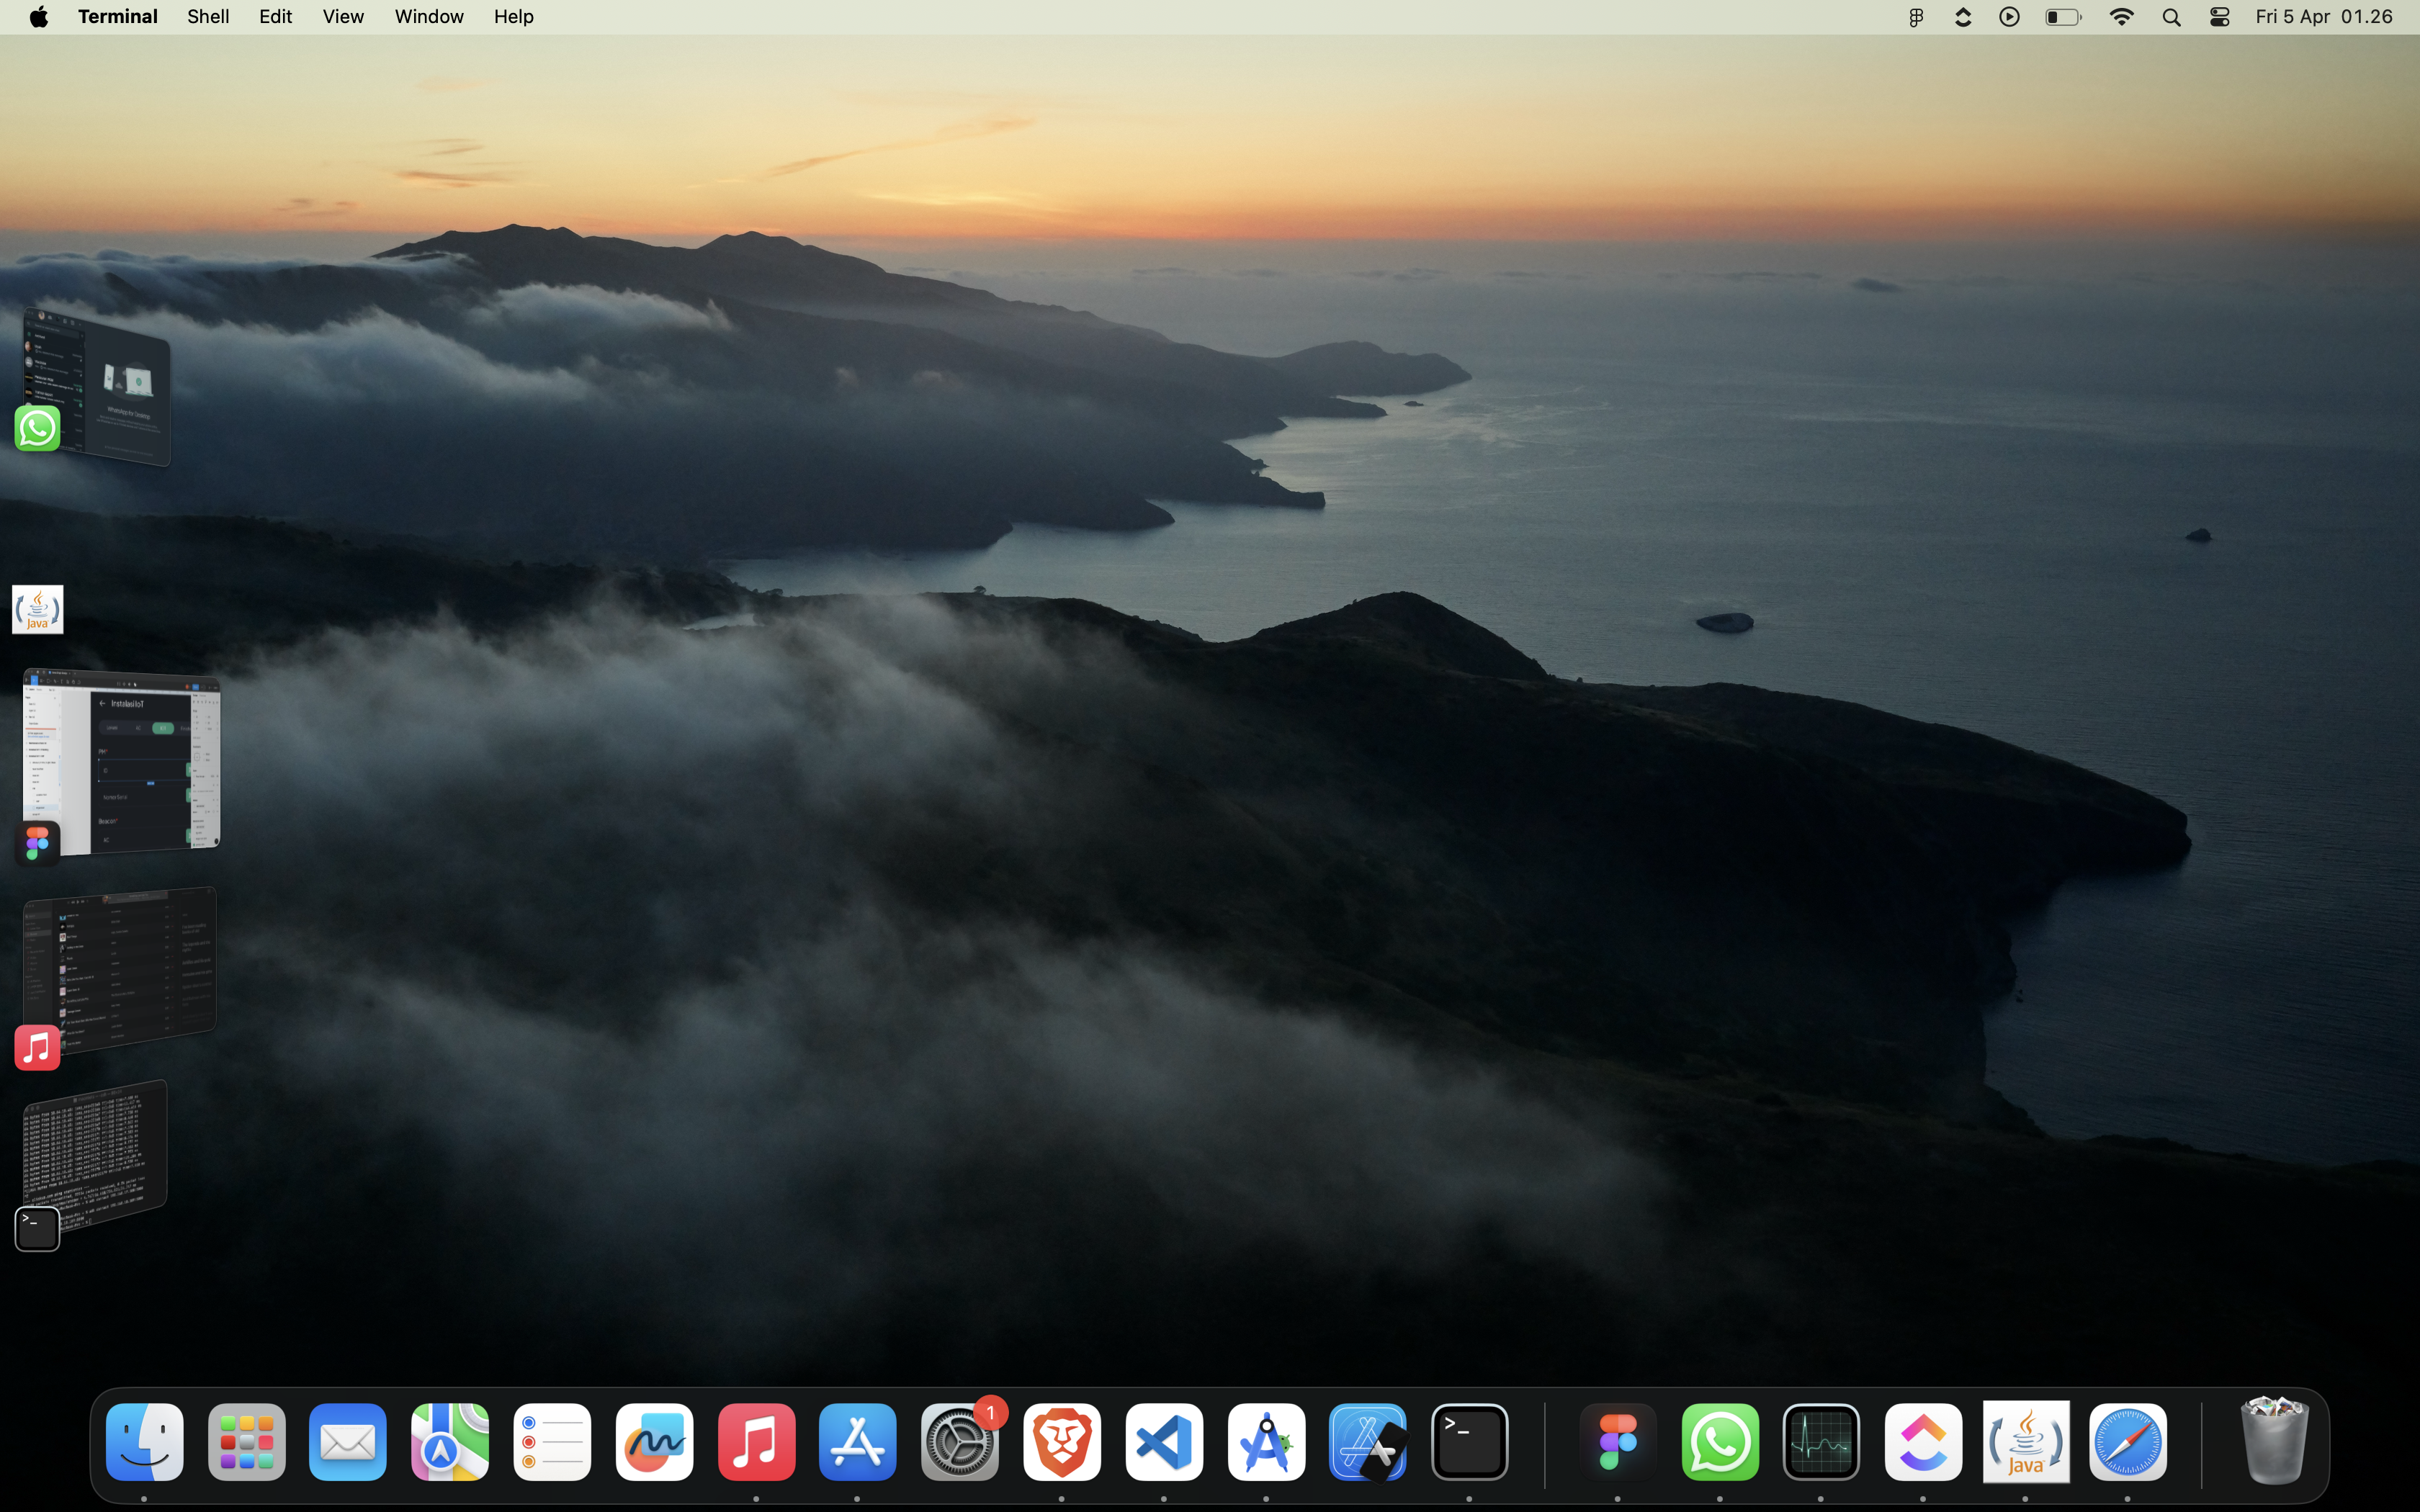The image size is (2420, 1512).
Task: Open date and time notification center
Action: pyautogui.click(x=2324, y=17)
